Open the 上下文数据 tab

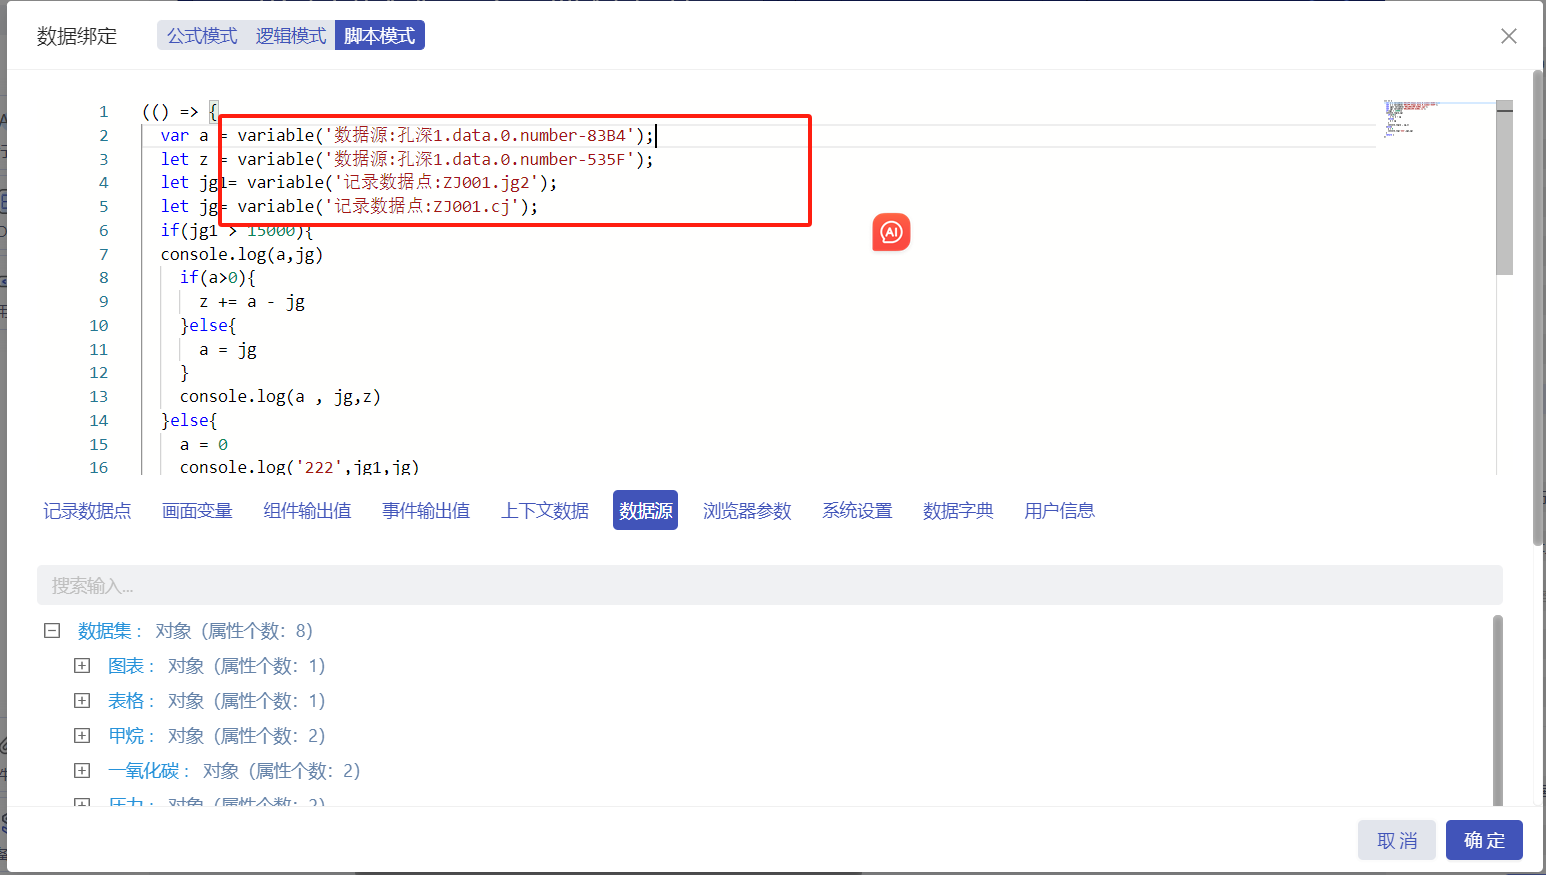coord(545,511)
